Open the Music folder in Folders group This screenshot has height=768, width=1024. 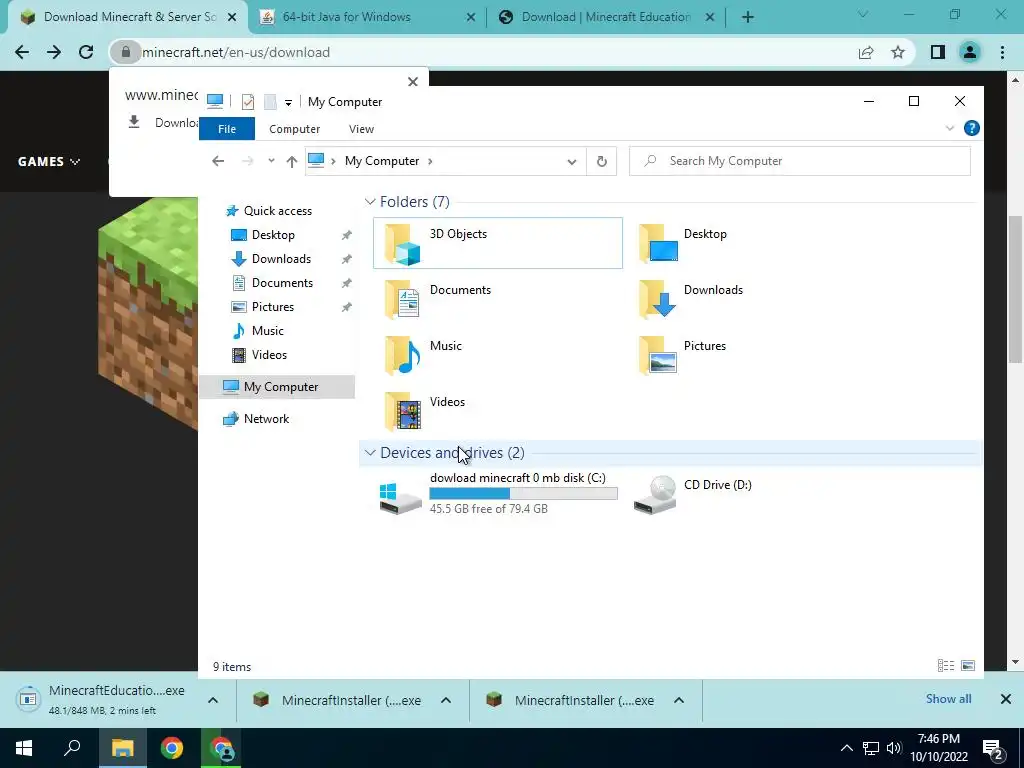pyautogui.click(x=423, y=355)
